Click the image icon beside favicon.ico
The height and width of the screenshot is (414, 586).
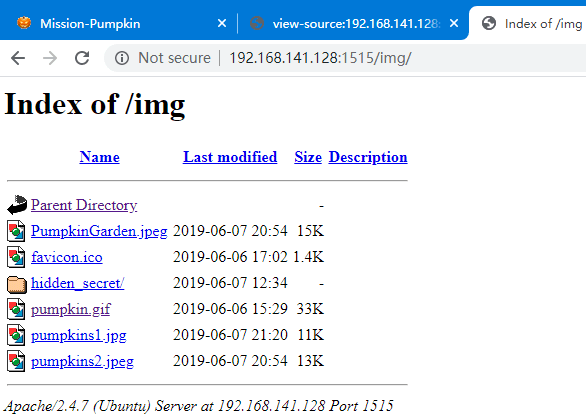pos(16,257)
